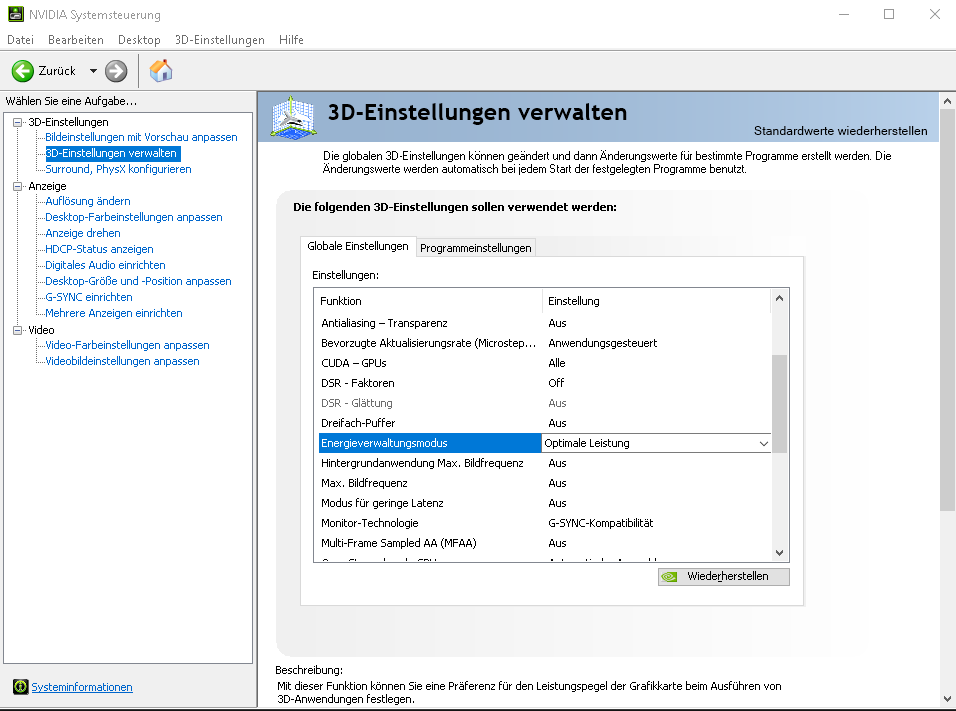Open the Optimale Leistung dropdown
The width and height of the screenshot is (956, 711).
pos(764,443)
